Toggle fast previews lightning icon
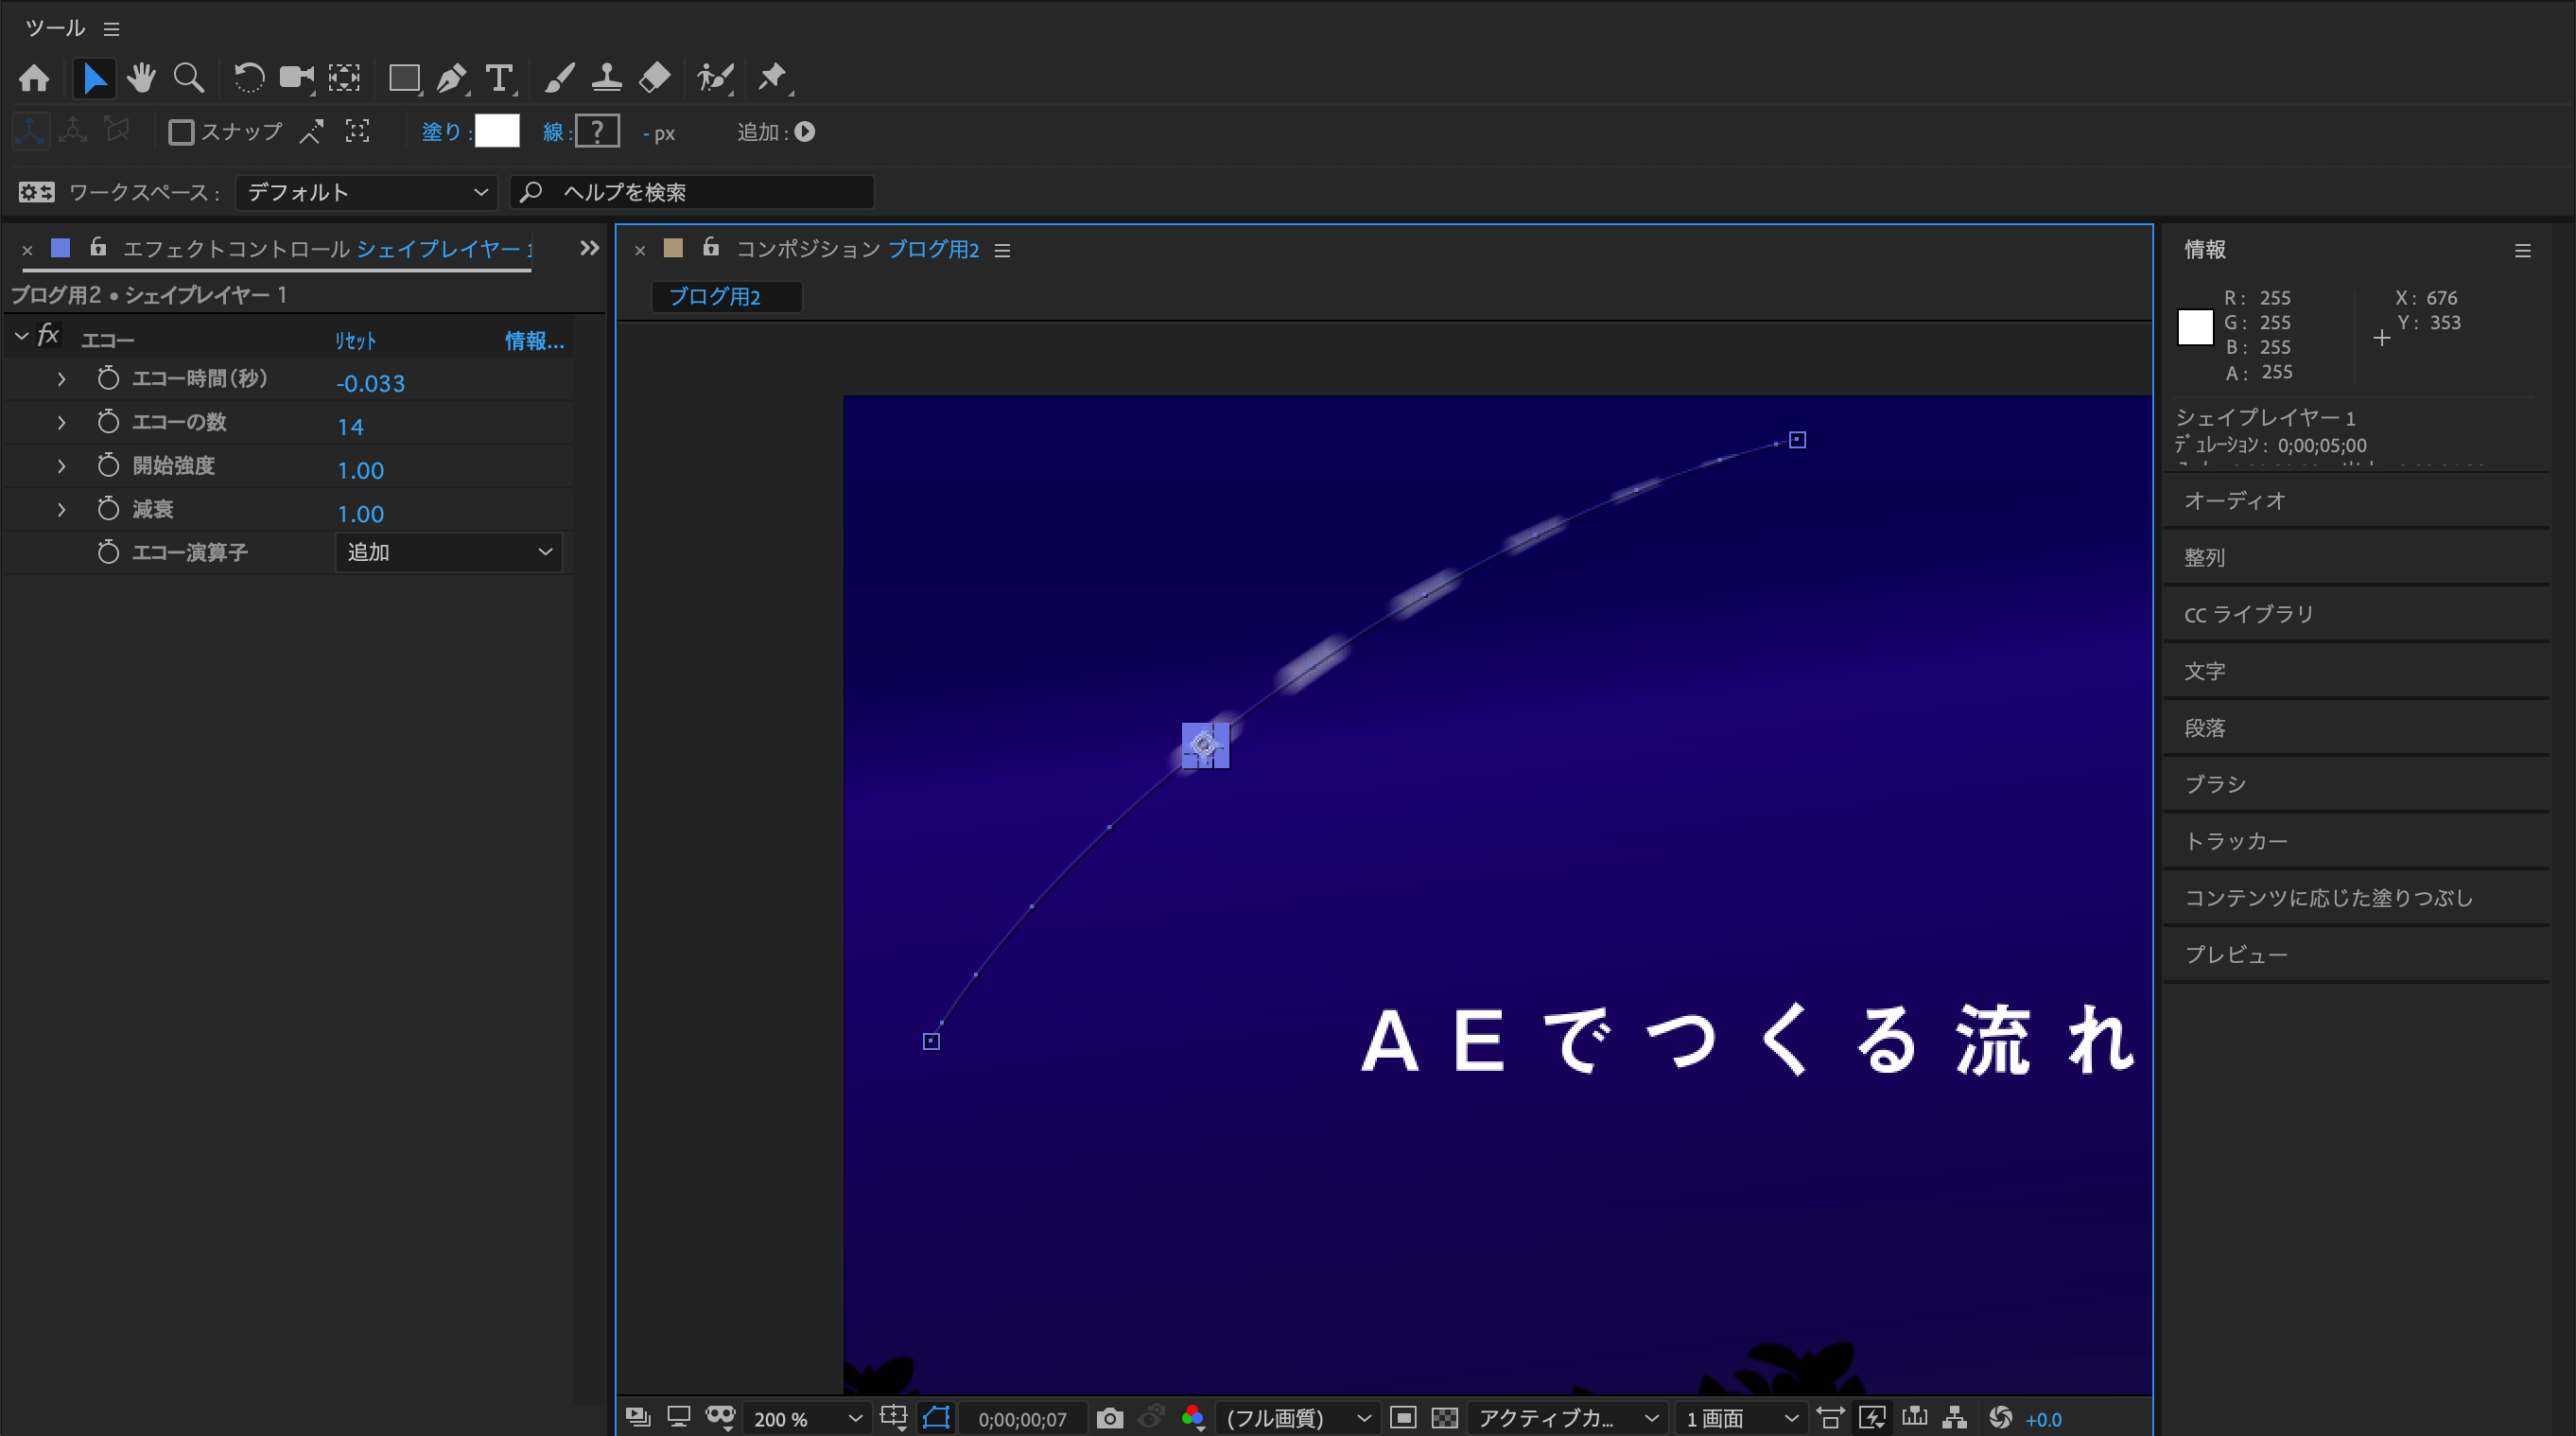The height and width of the screenshot is (1436, 2576). point(1871,1418)
